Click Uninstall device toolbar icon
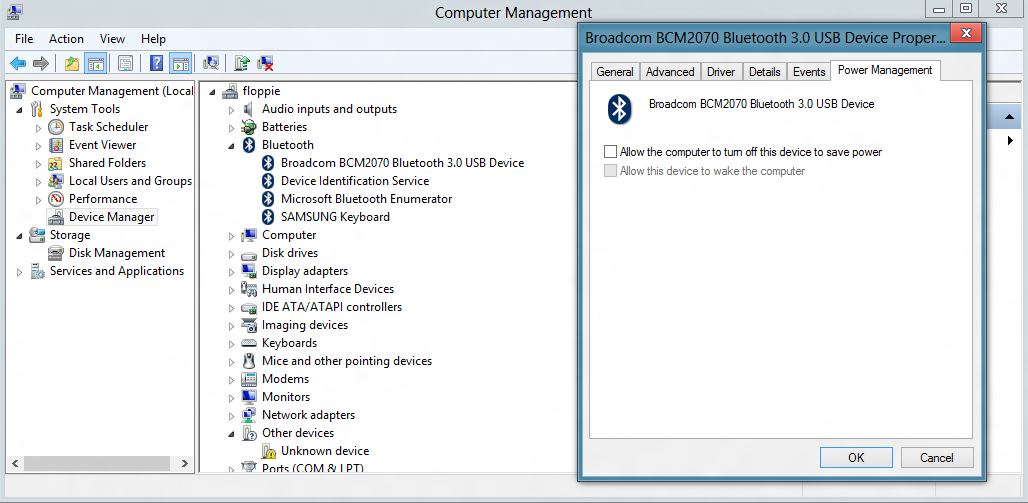Image resolution: width=1028 pixels, height=503 pixels. click(x=266, y=63)
